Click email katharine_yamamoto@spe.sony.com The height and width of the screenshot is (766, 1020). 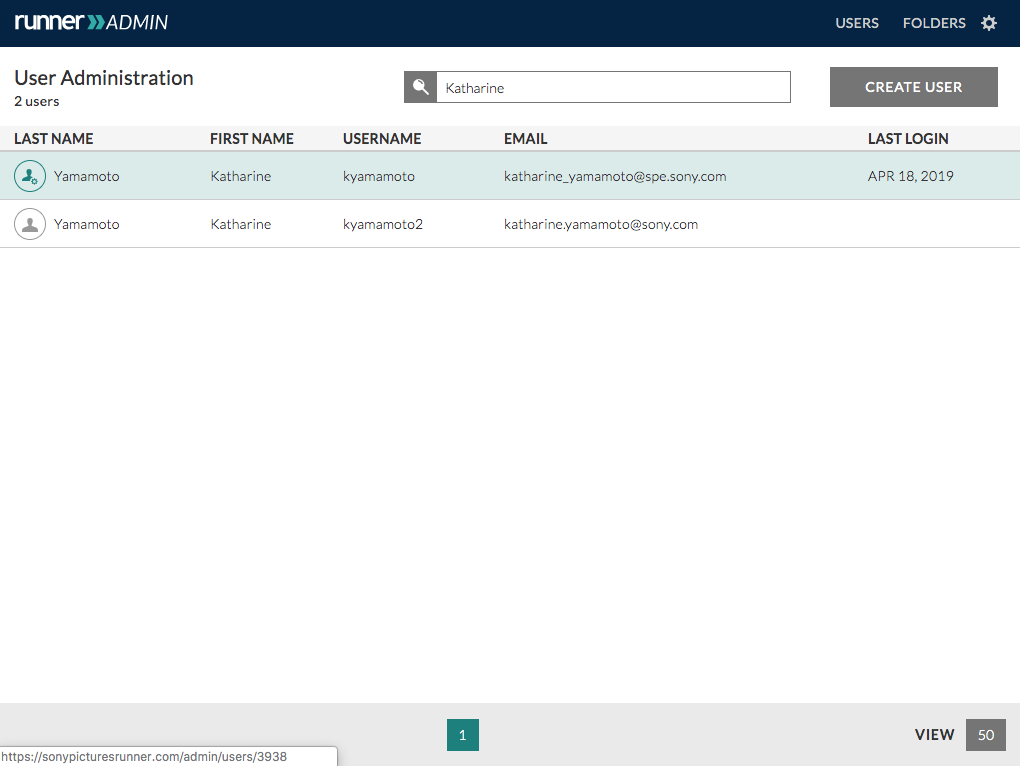(x=615, y=176)
